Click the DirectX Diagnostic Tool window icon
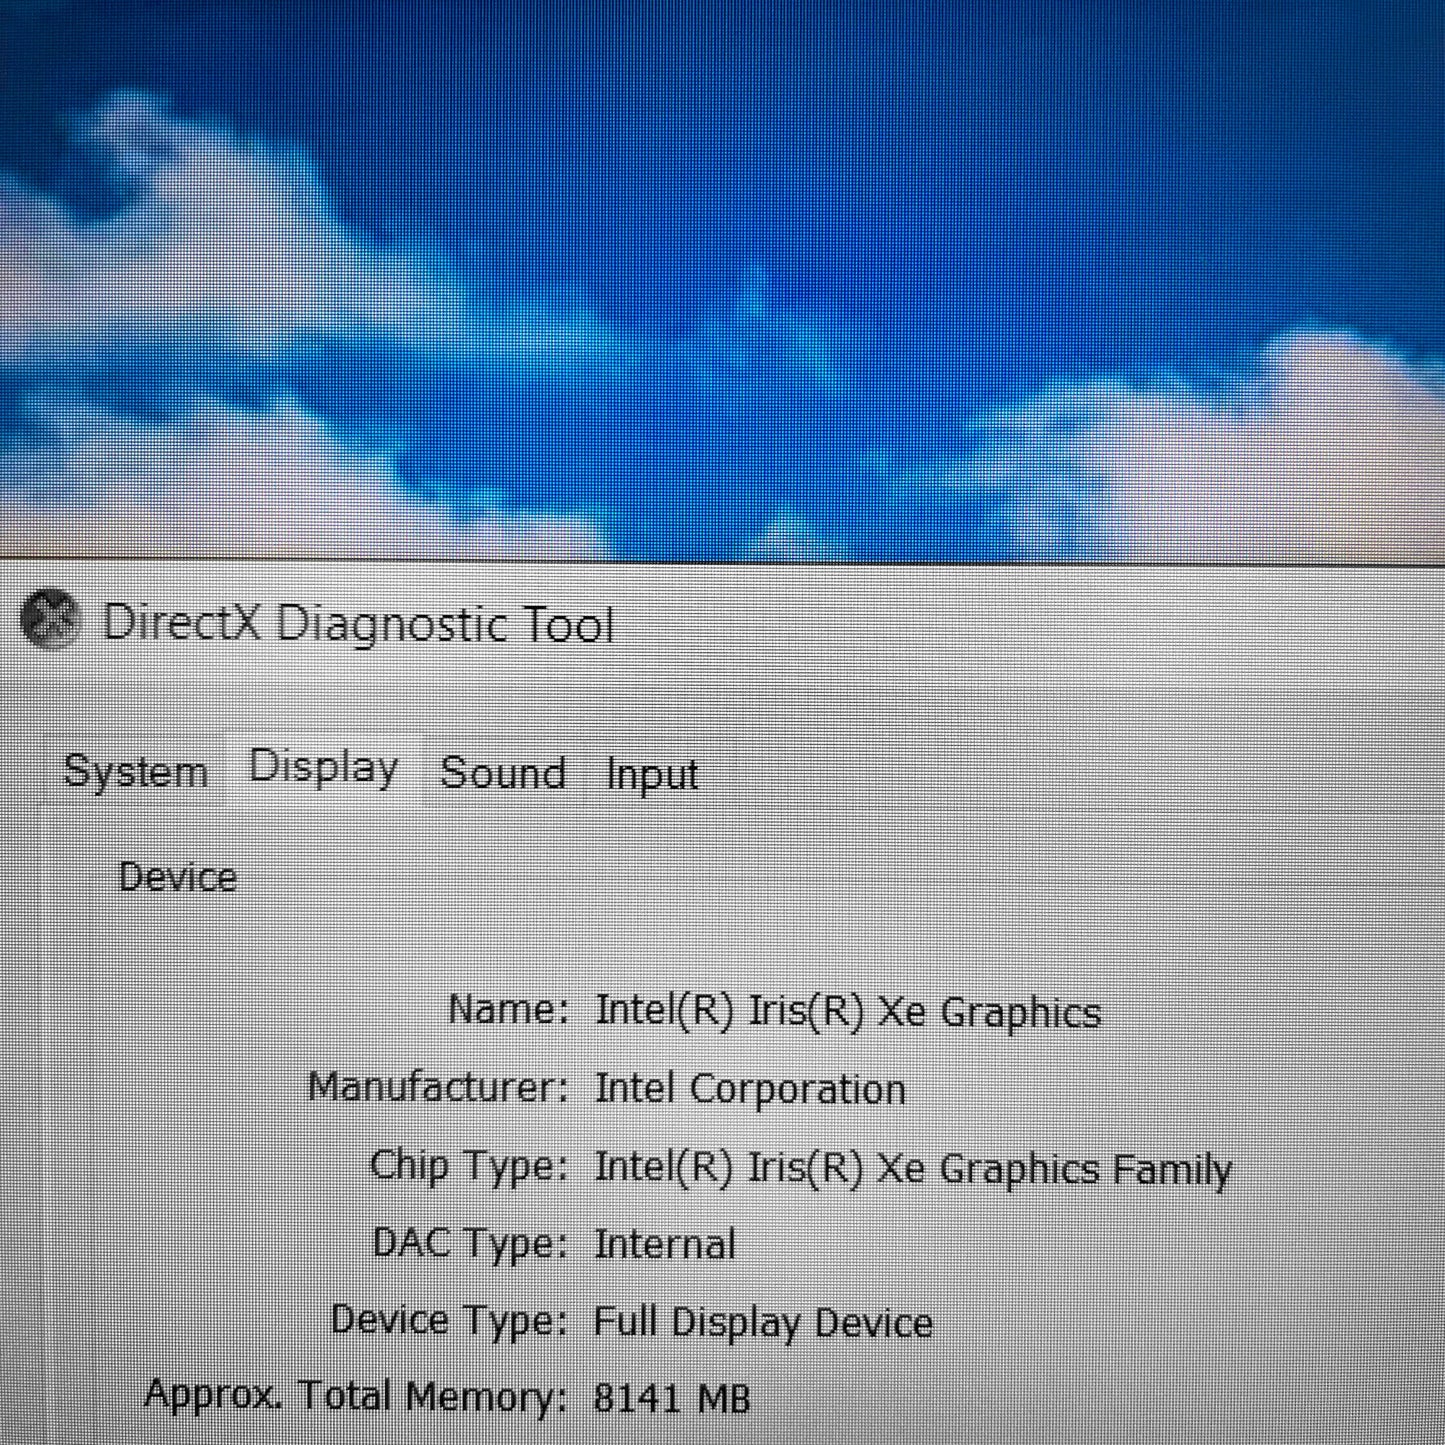The width and height of the screenshot is (1445, 1445). pyautogui.click(x=52, y=620)
